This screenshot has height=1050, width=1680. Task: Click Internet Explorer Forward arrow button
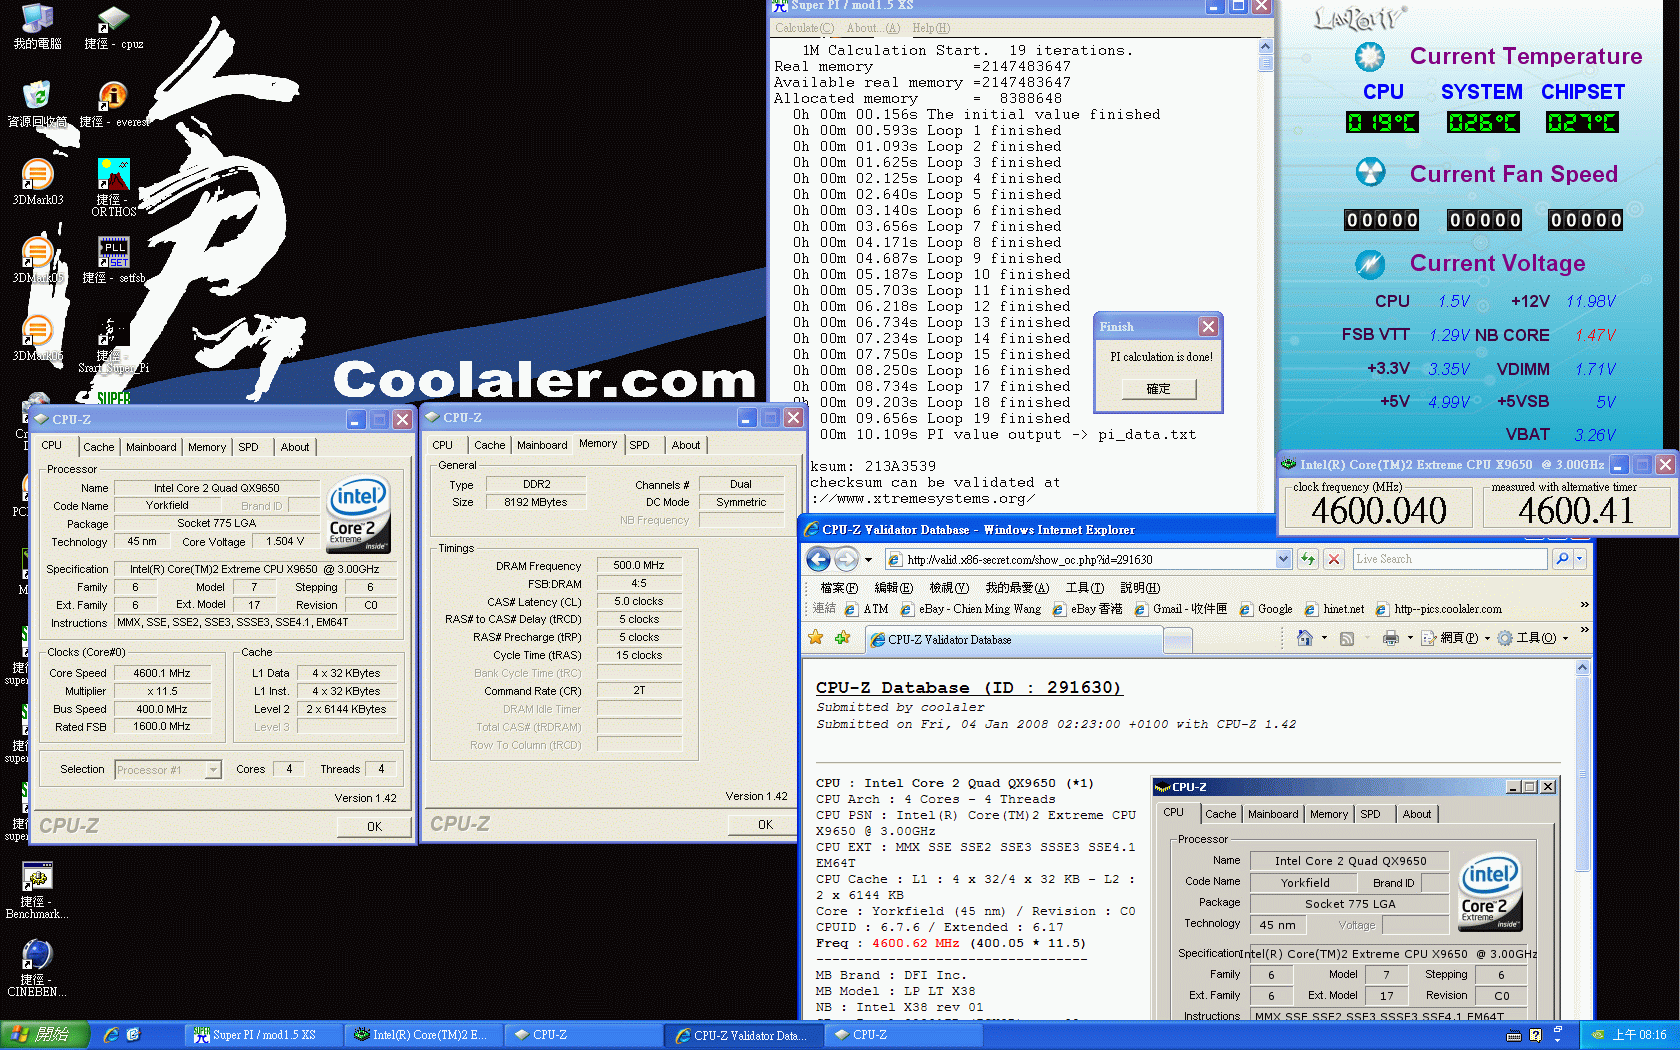tap(846, 559)
